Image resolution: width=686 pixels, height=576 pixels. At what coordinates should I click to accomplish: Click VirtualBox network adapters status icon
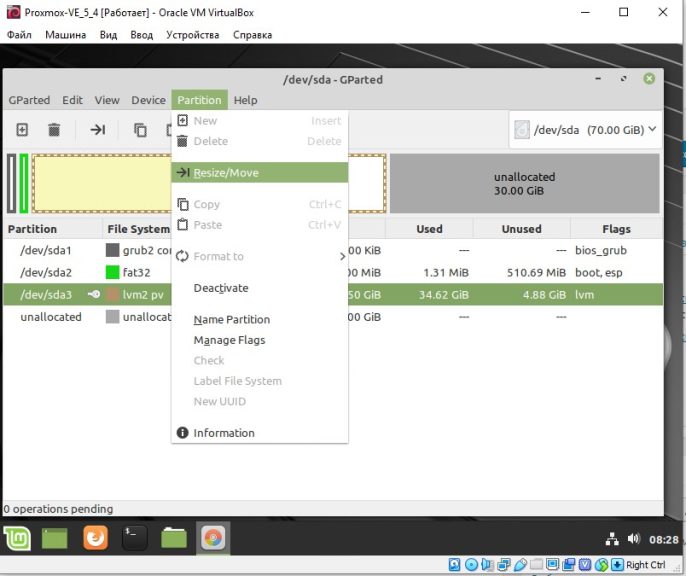[x=504, y=565]
